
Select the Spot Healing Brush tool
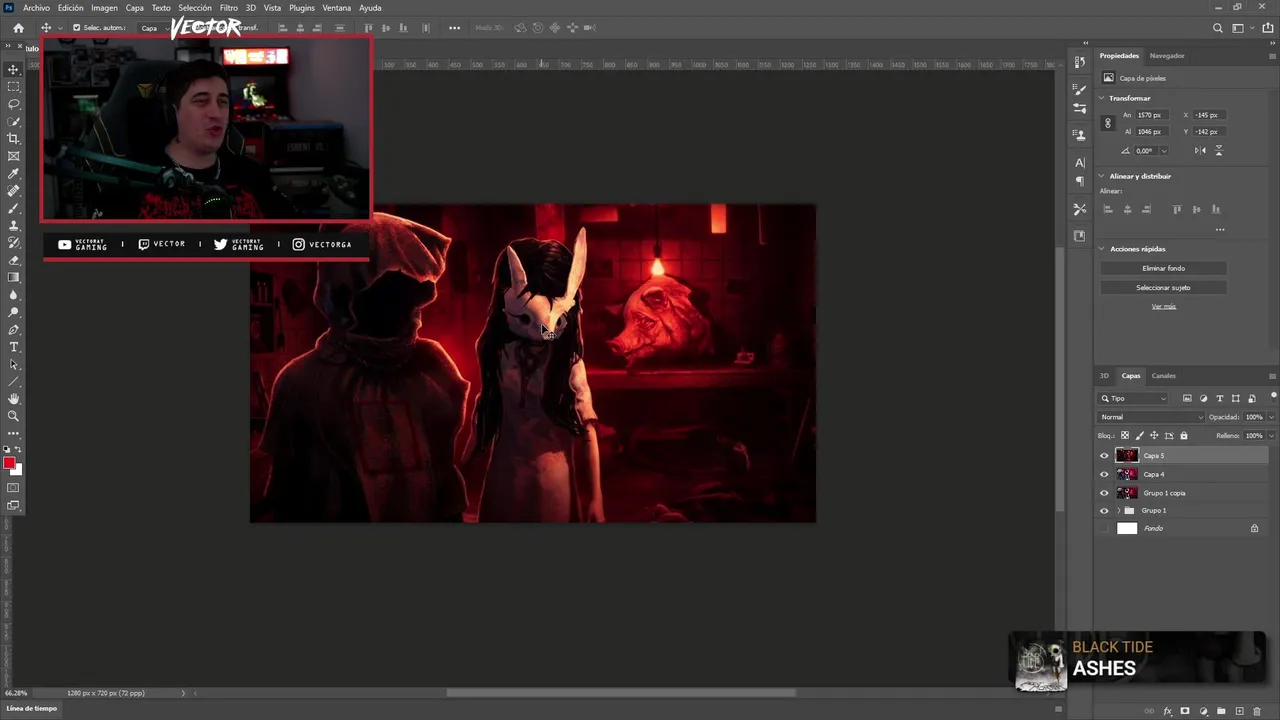[13, 191]
